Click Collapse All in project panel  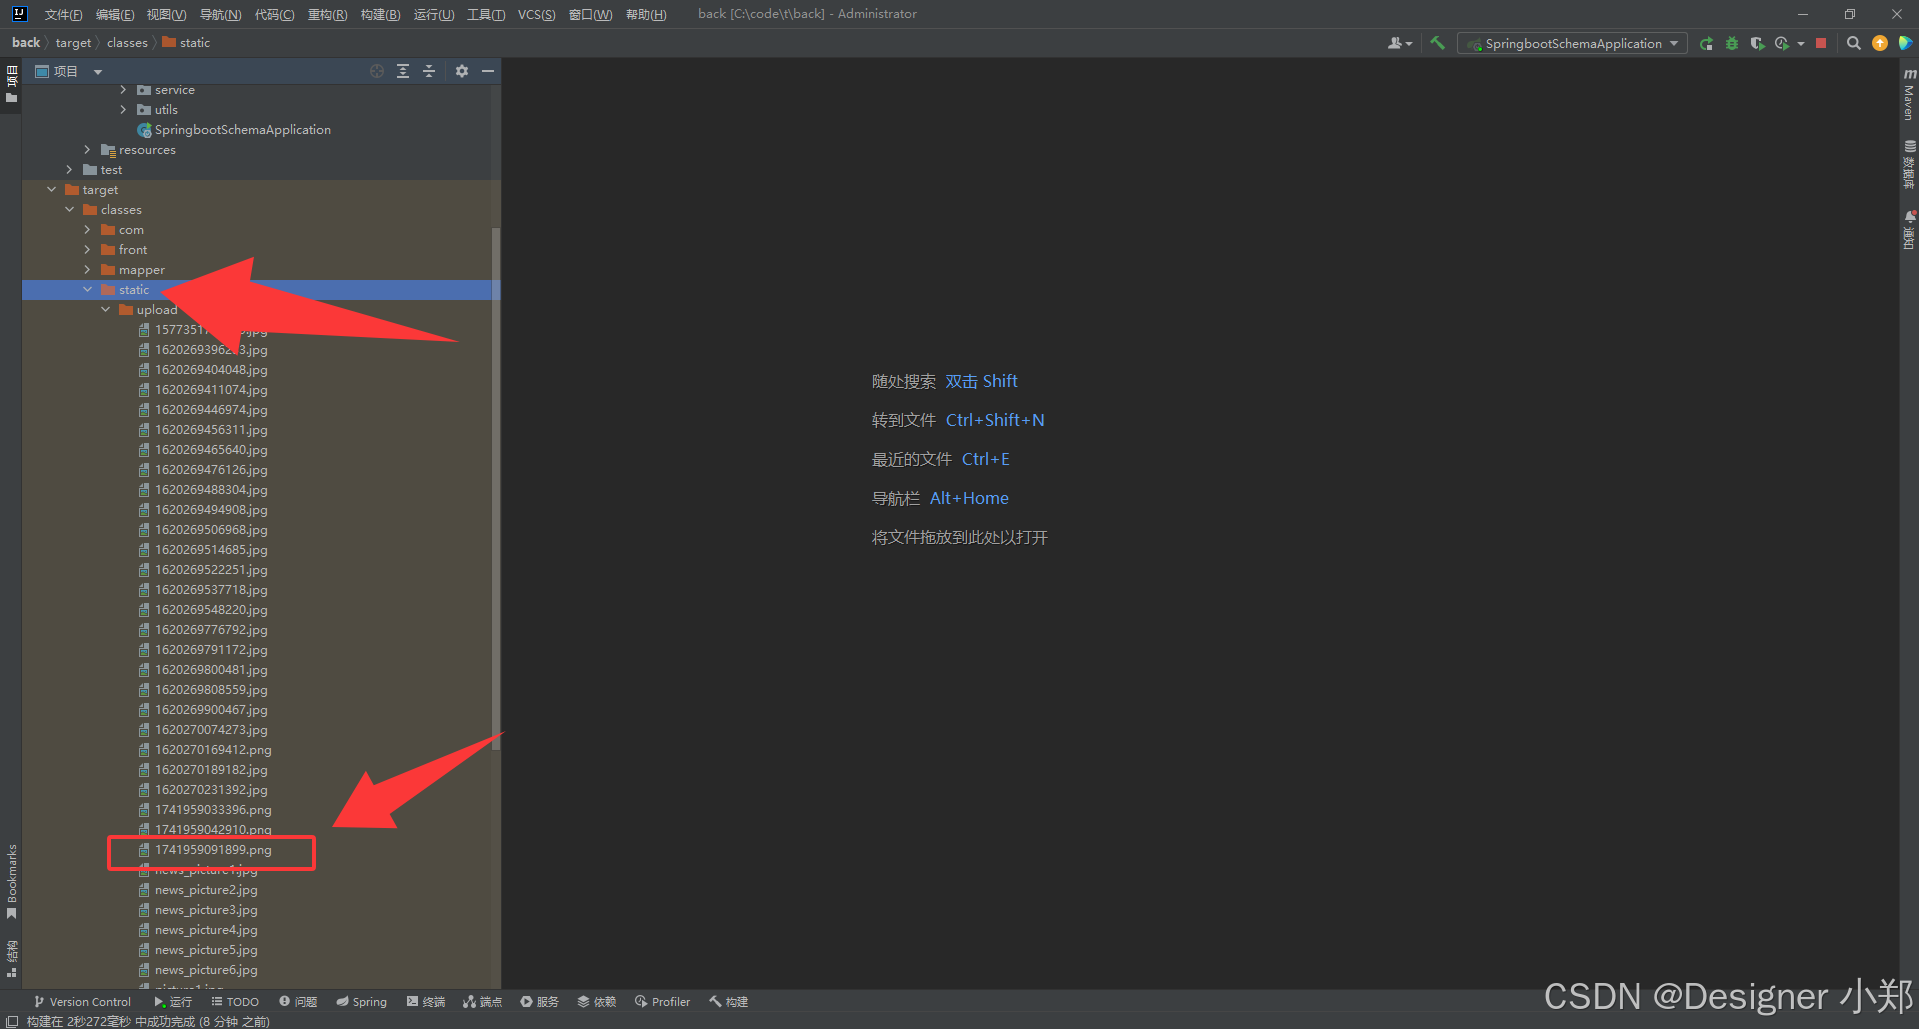click(x=429, y=71)
